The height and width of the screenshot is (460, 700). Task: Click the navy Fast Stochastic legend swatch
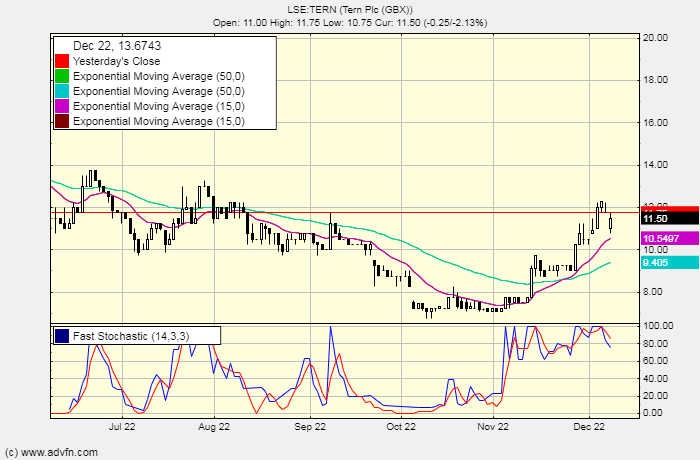[x=62, y=336]
